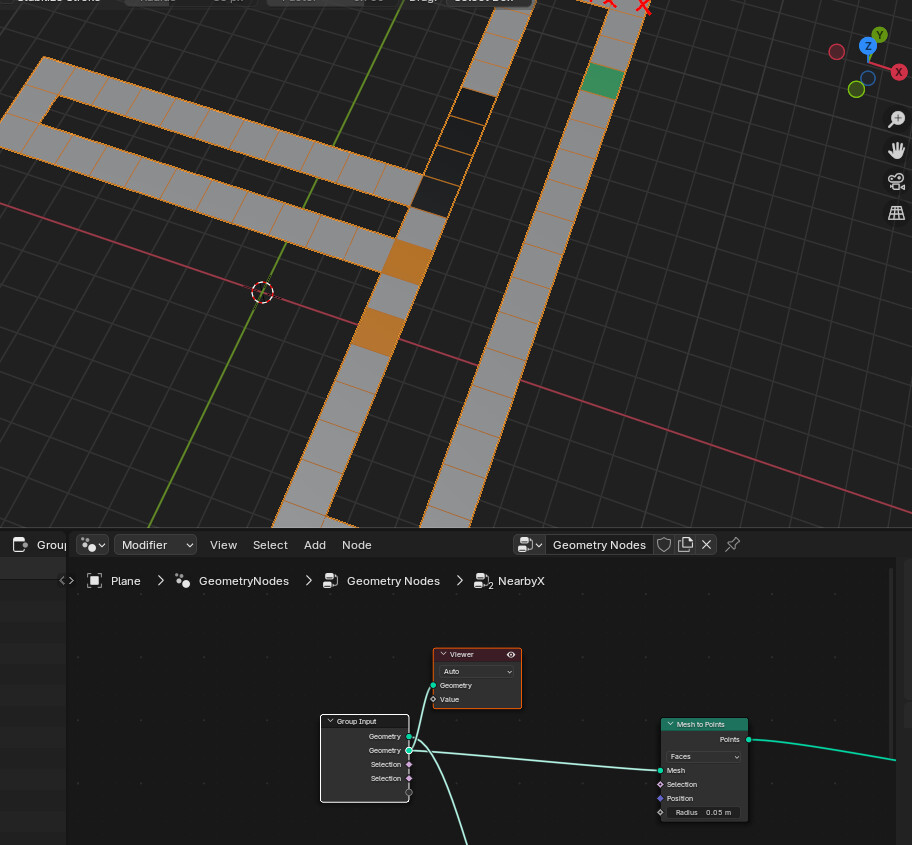Click the Points output socket
912x845 pixels.
tap(749, 740)
